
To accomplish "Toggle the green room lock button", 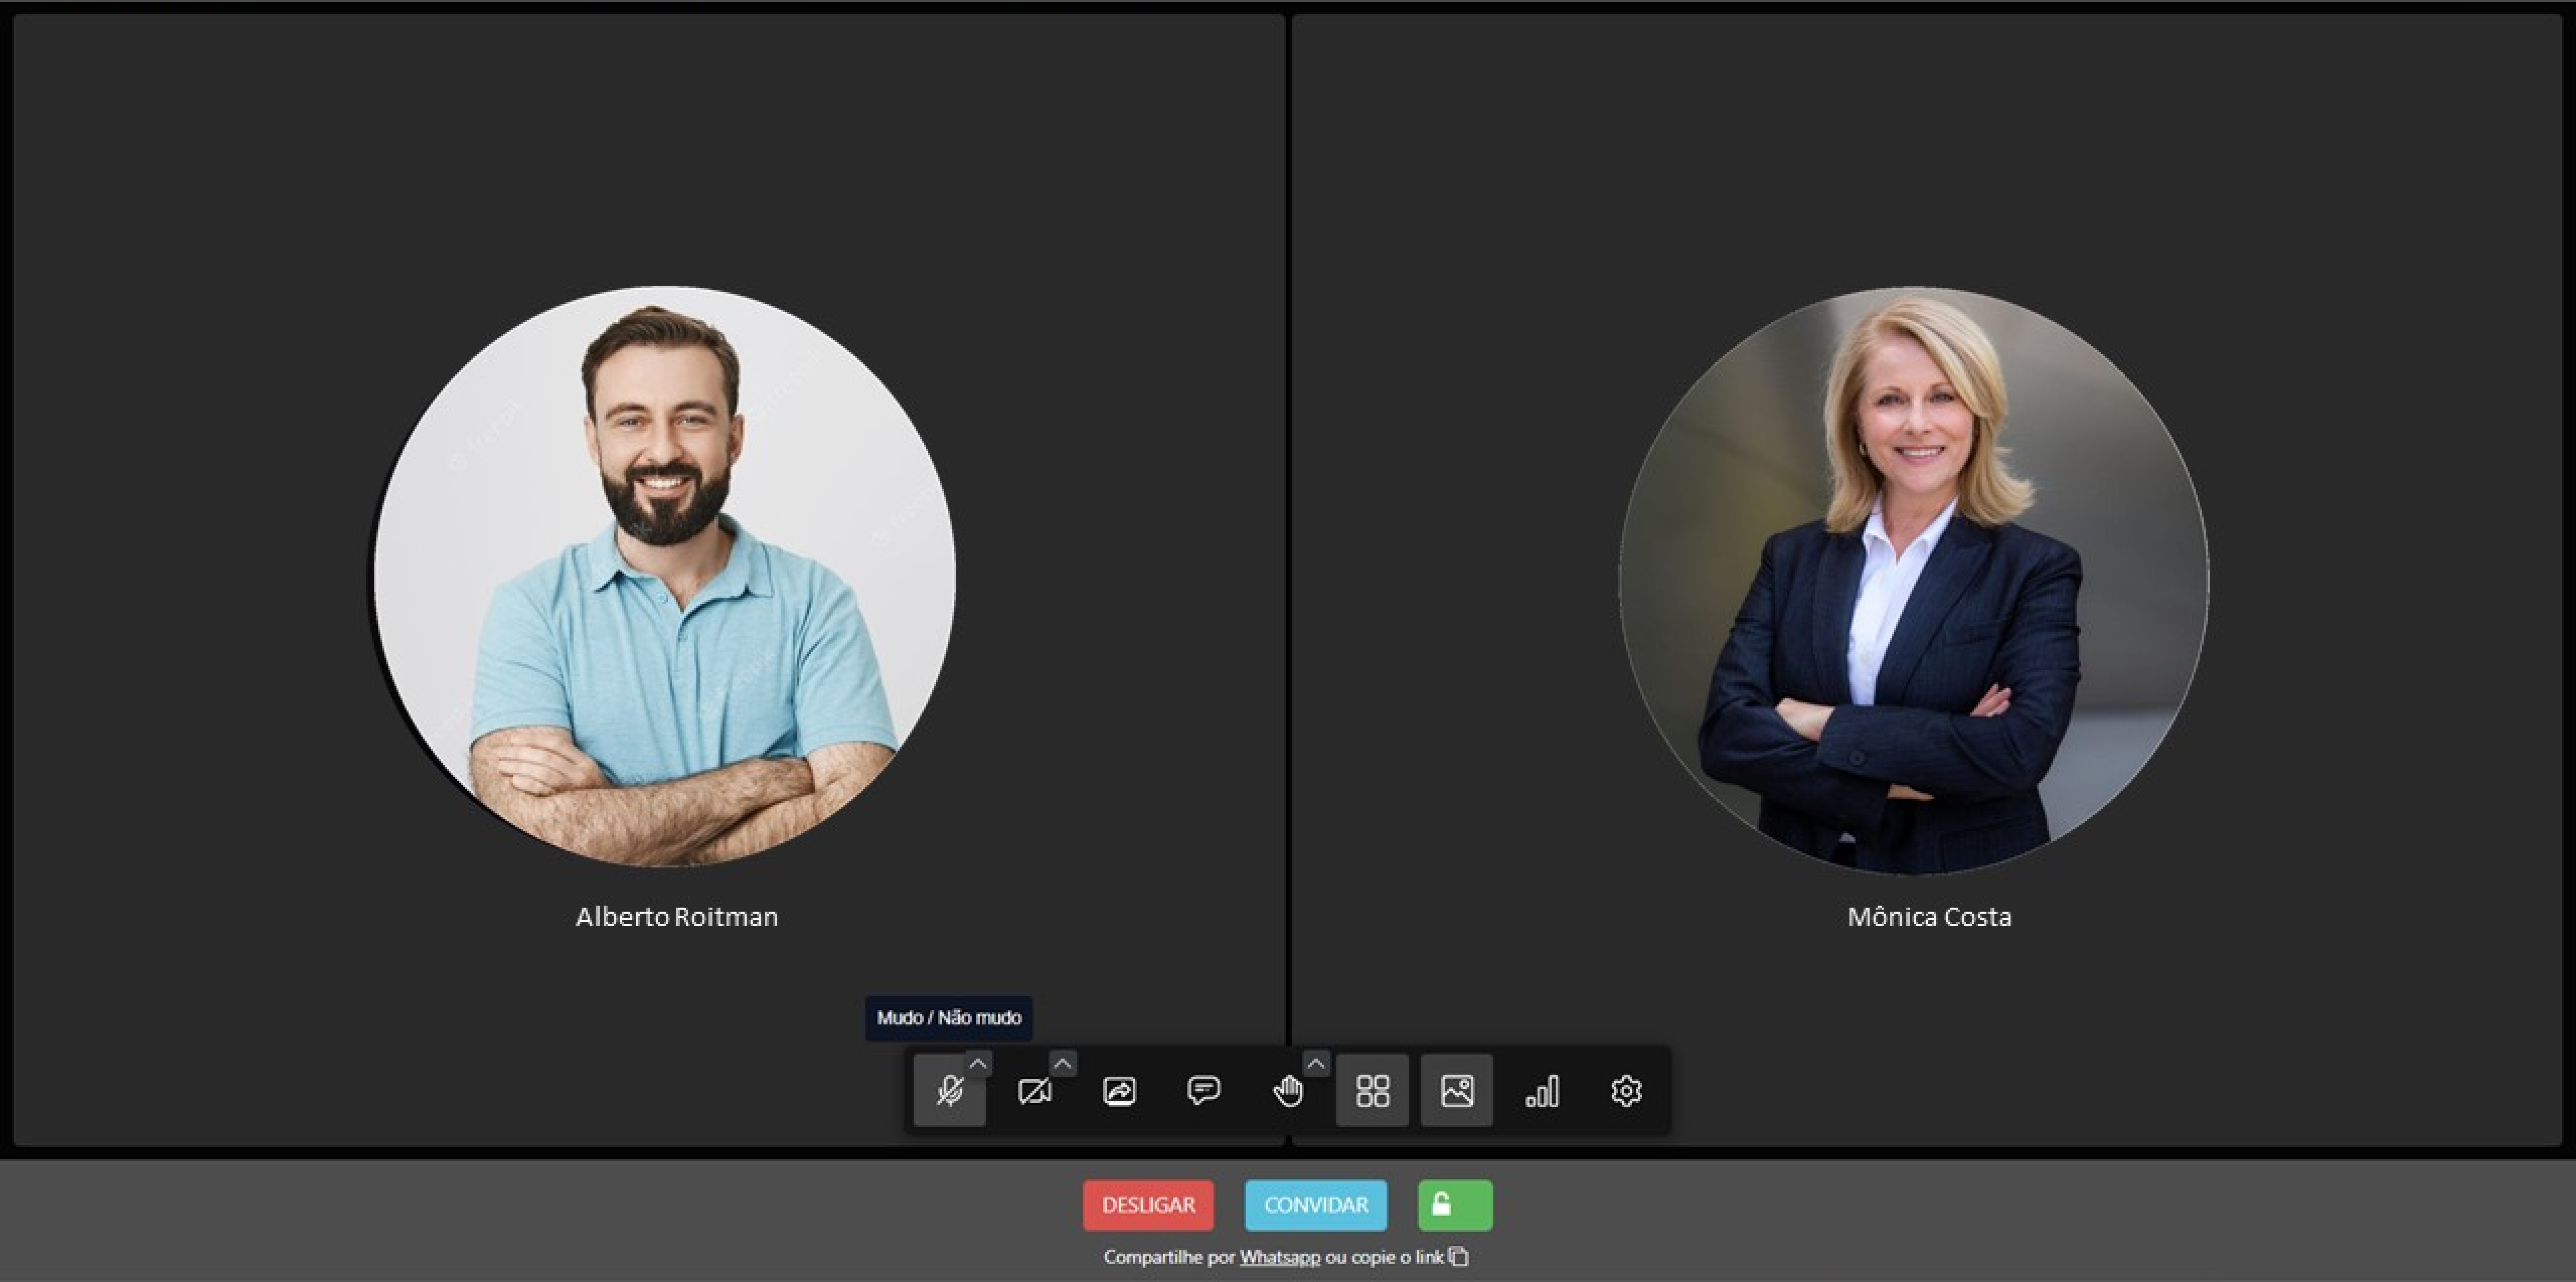I will pyautogui.click(x=1455, y=1205).
